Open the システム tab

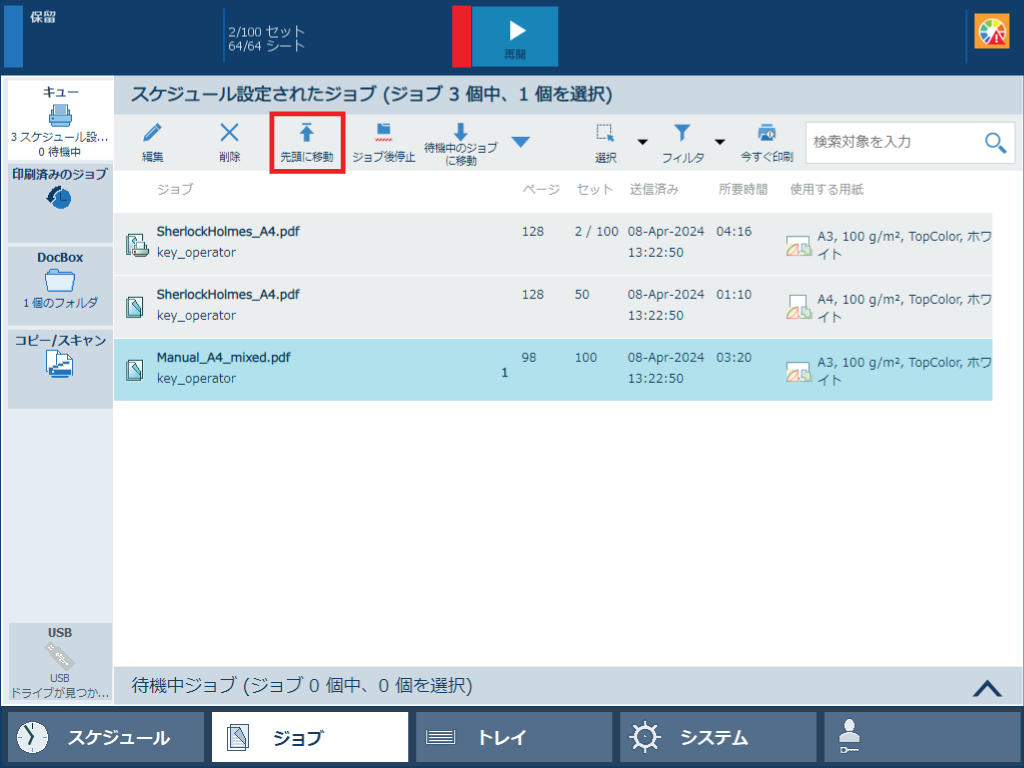pyautogui.click(x=716, y=738)
